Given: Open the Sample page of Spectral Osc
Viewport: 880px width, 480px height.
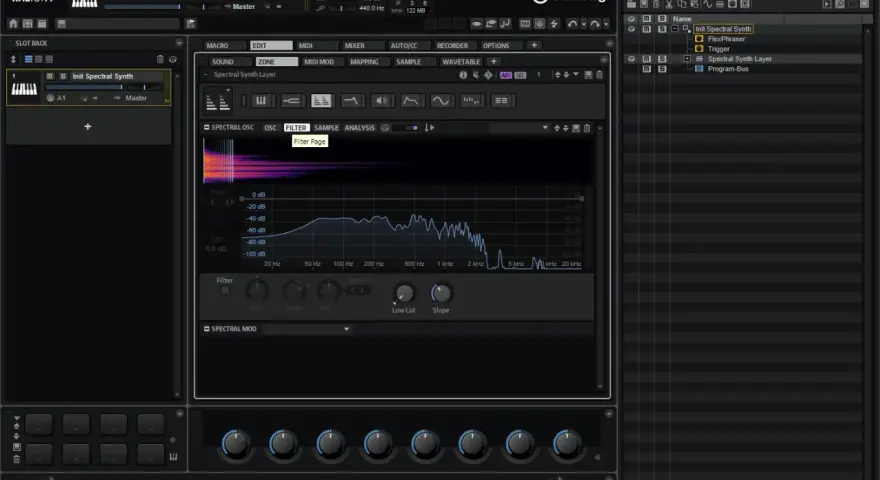Looking at the screenshot, I should [x=326, y=128].
